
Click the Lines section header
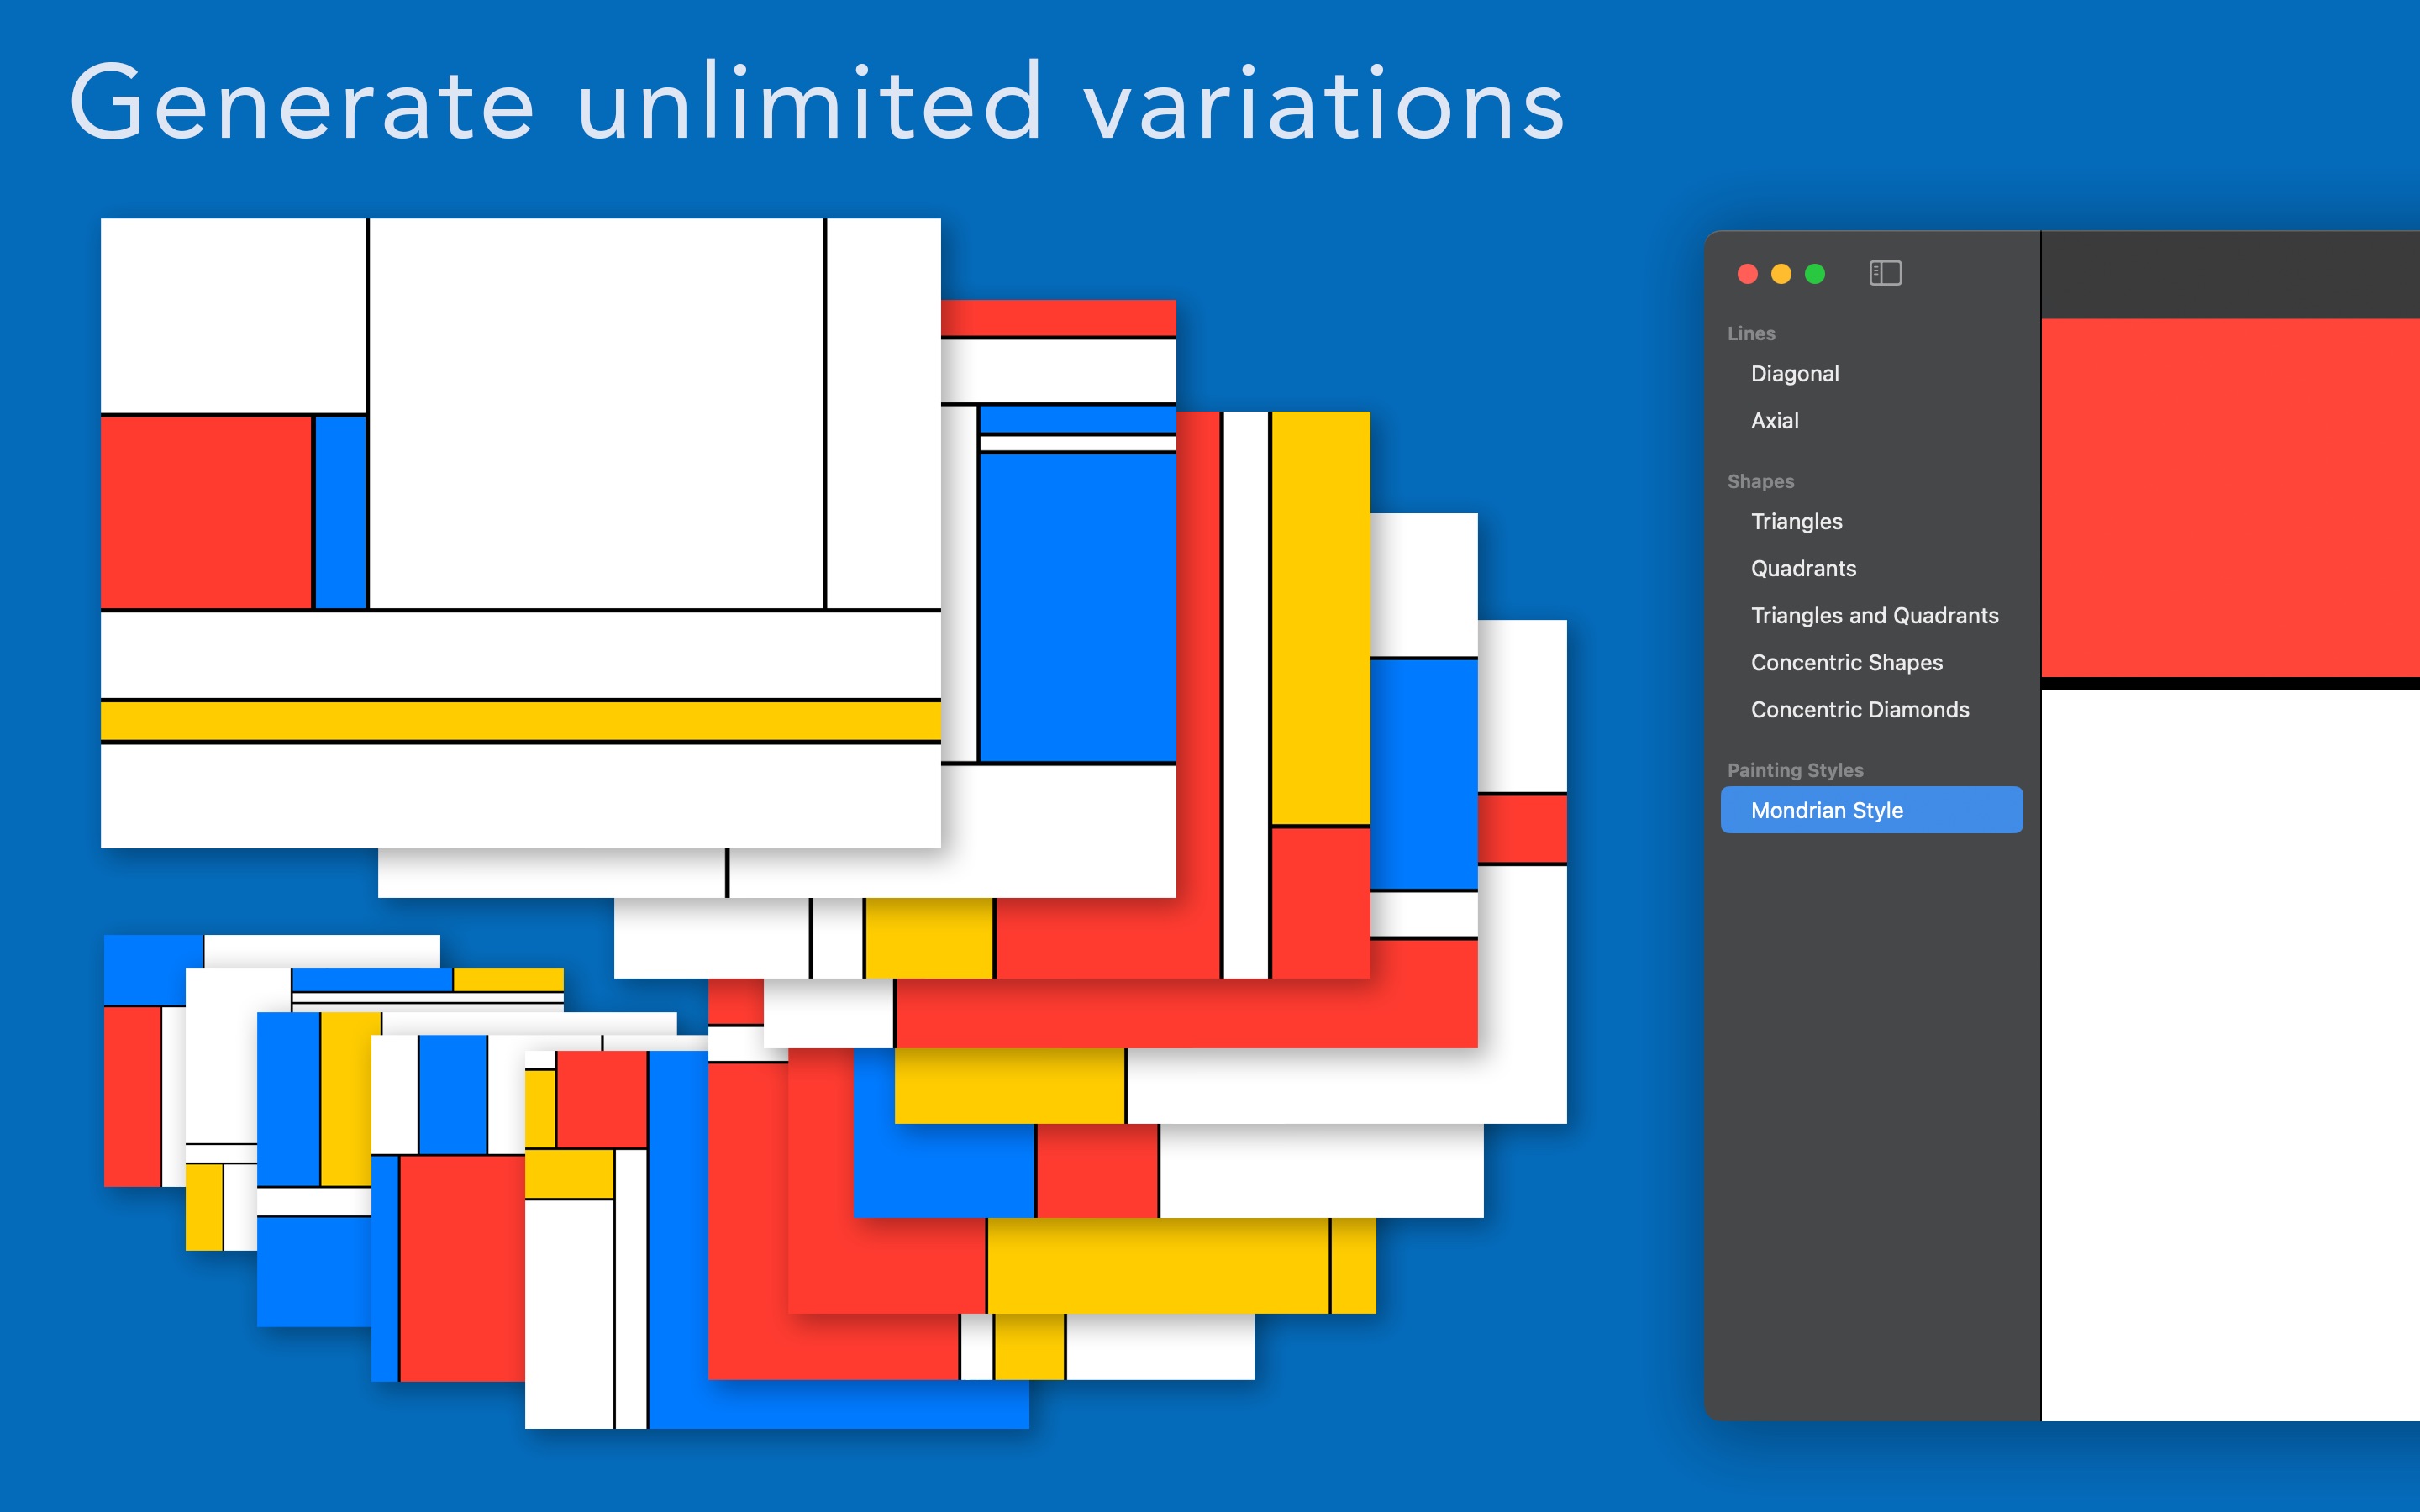[1751, 333]
